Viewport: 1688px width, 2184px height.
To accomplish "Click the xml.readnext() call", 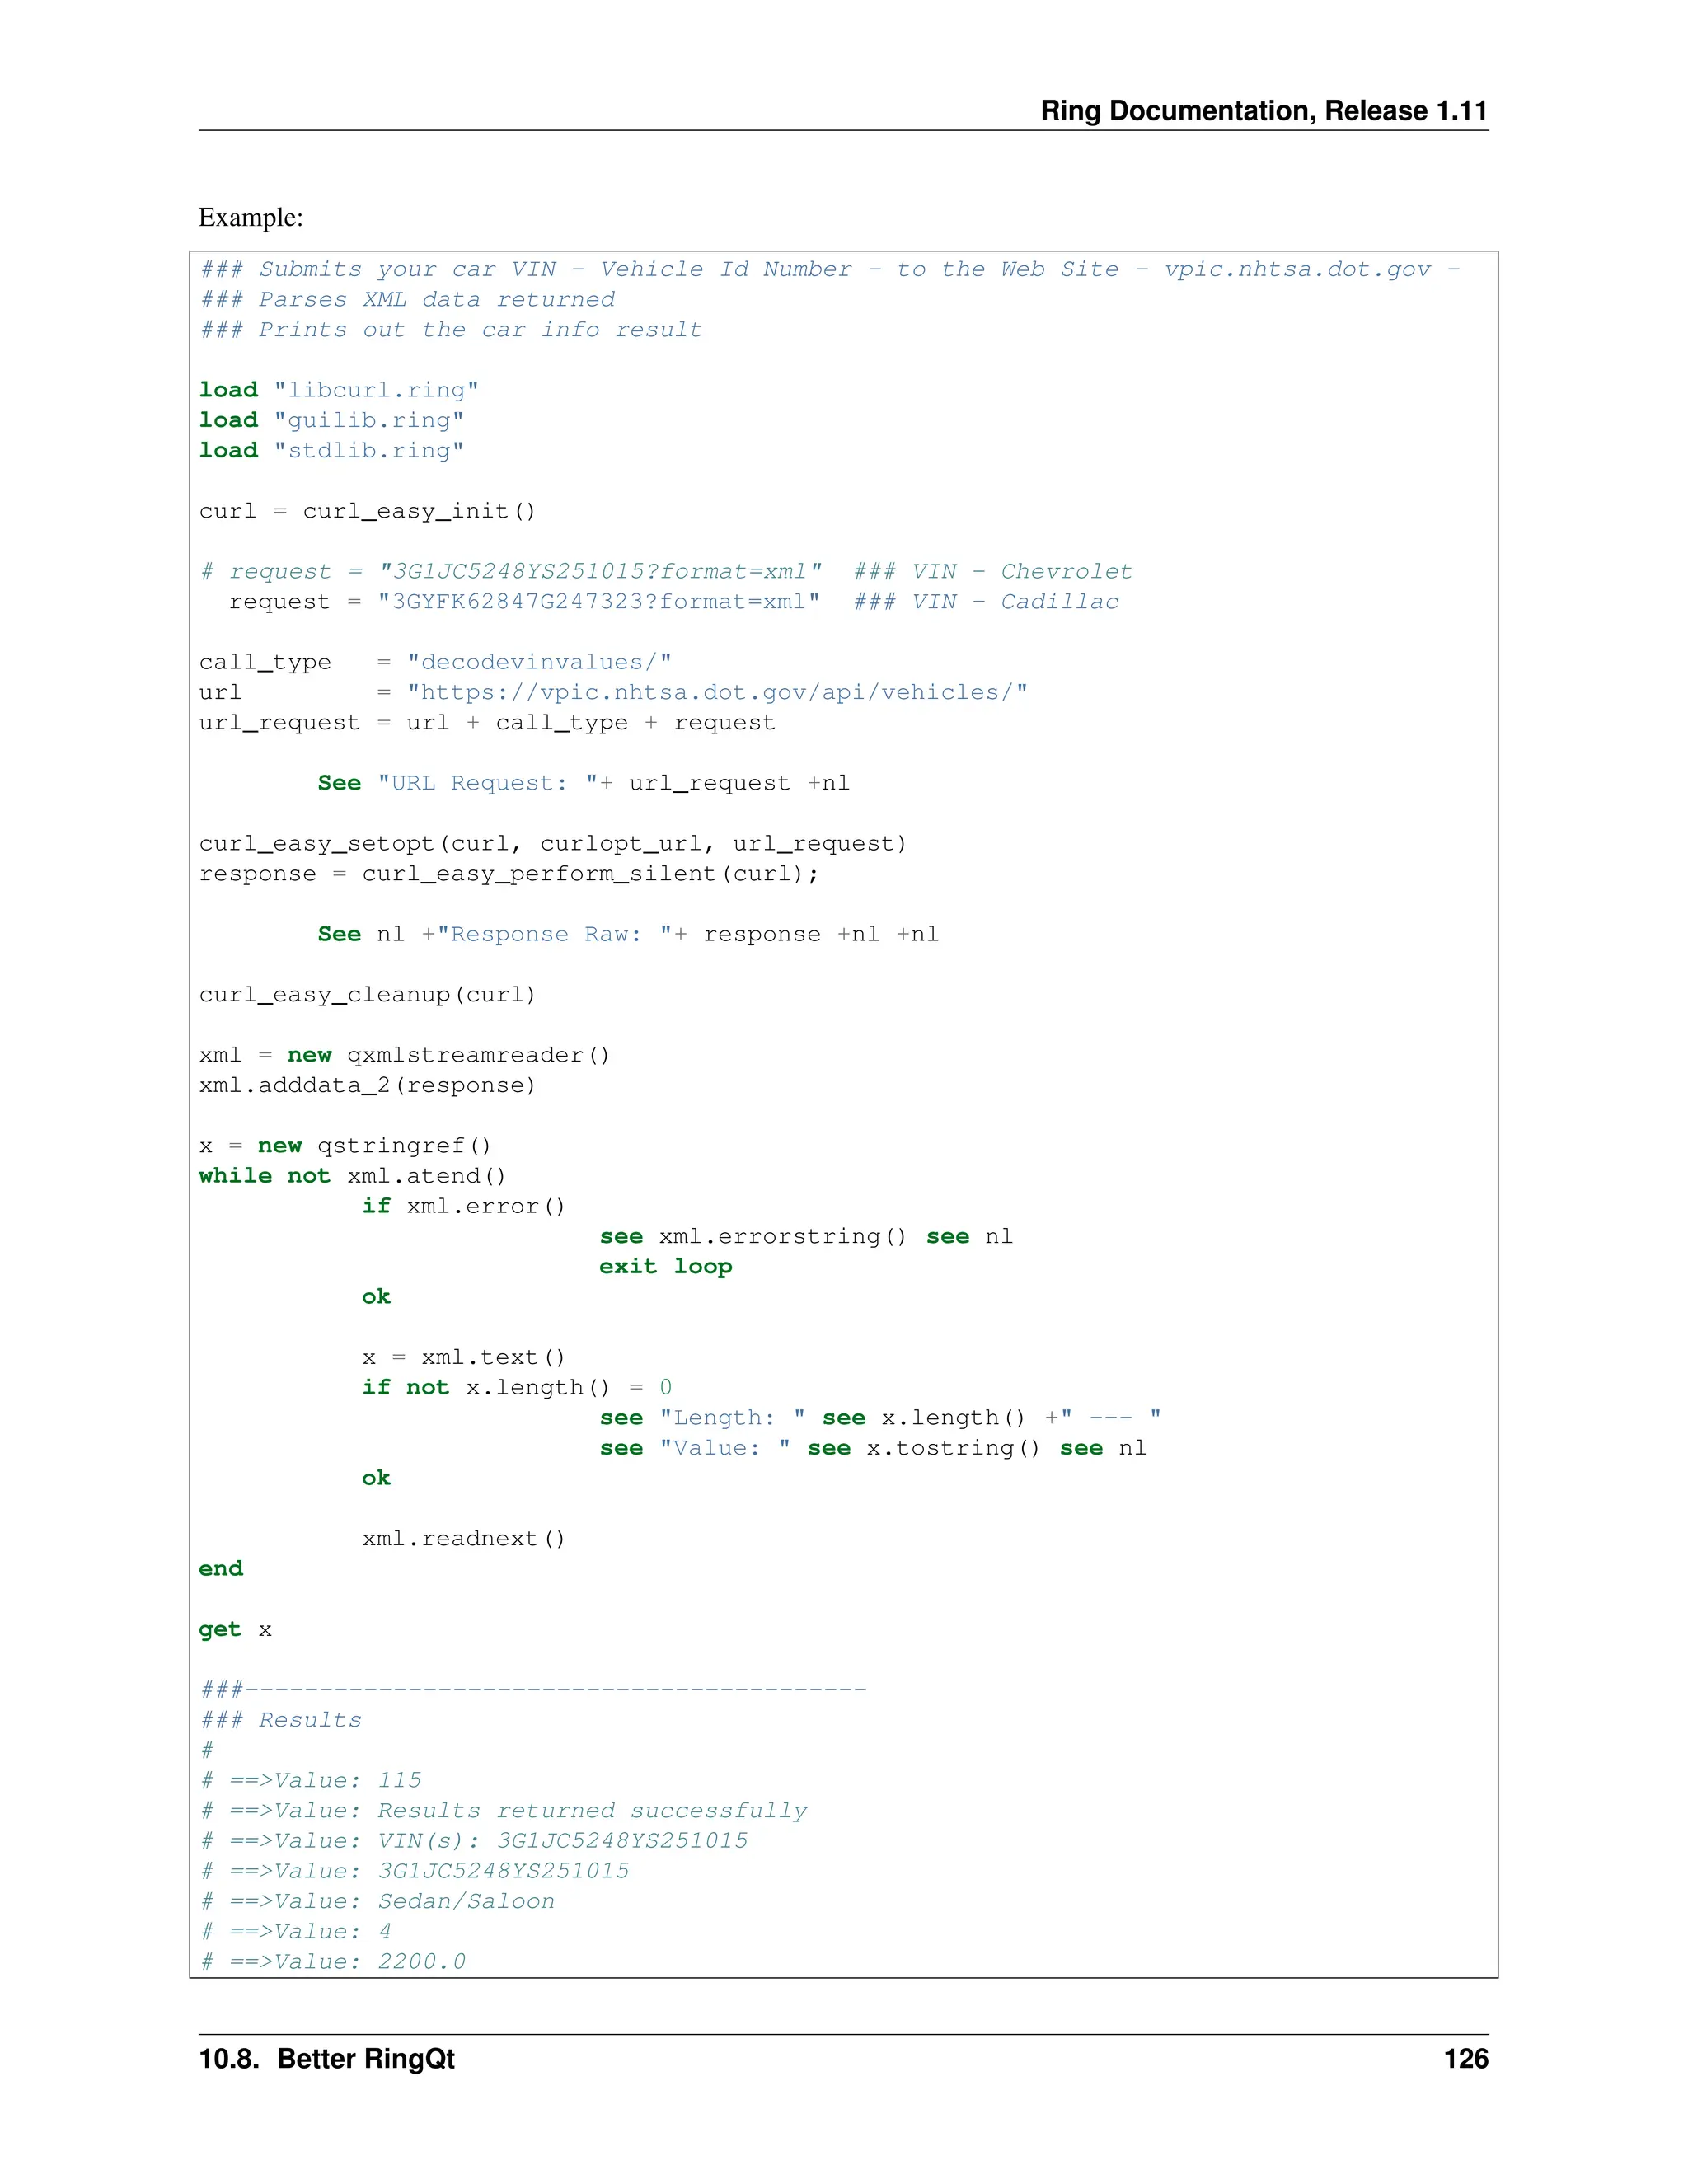I will tap(463, 1539).
